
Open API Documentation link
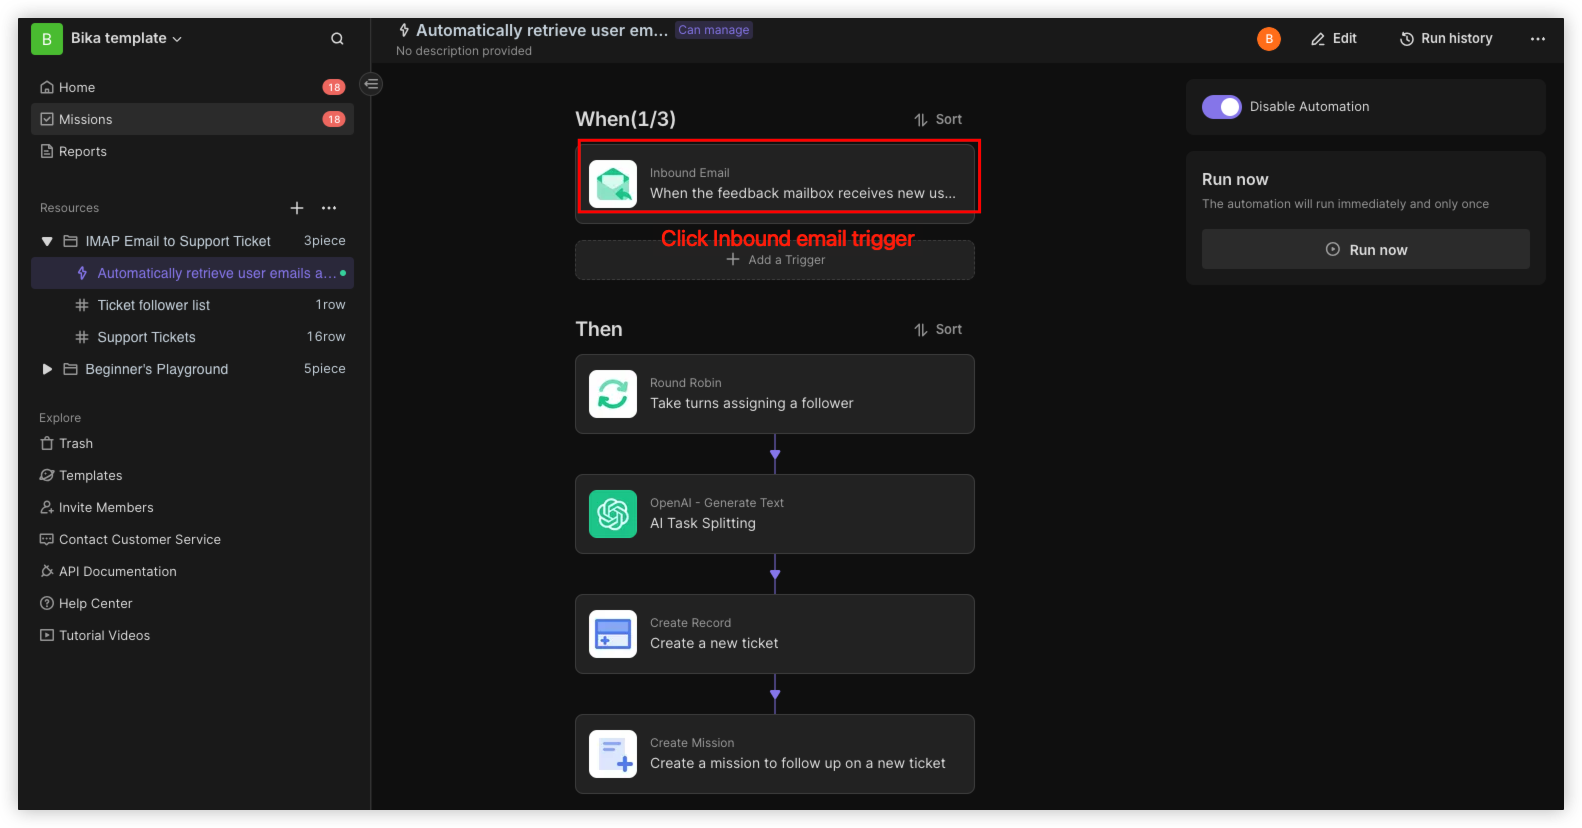point(108,571)
